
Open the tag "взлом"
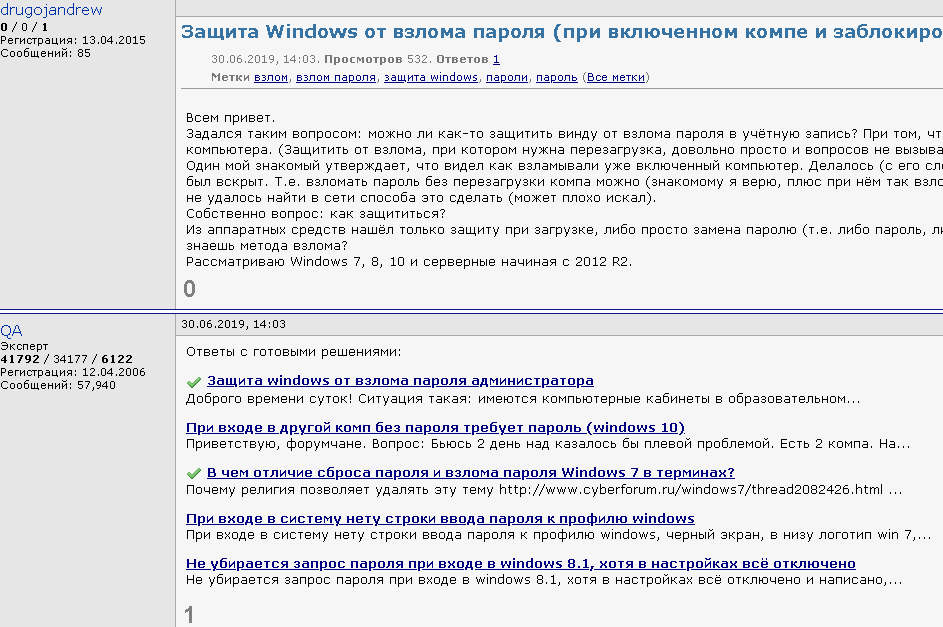click(271, 78)
